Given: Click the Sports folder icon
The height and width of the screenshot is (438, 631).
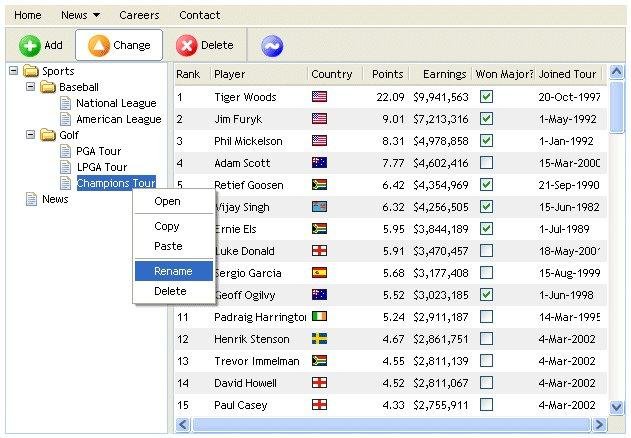Looking at the screenshot, I should pos(31,71).
